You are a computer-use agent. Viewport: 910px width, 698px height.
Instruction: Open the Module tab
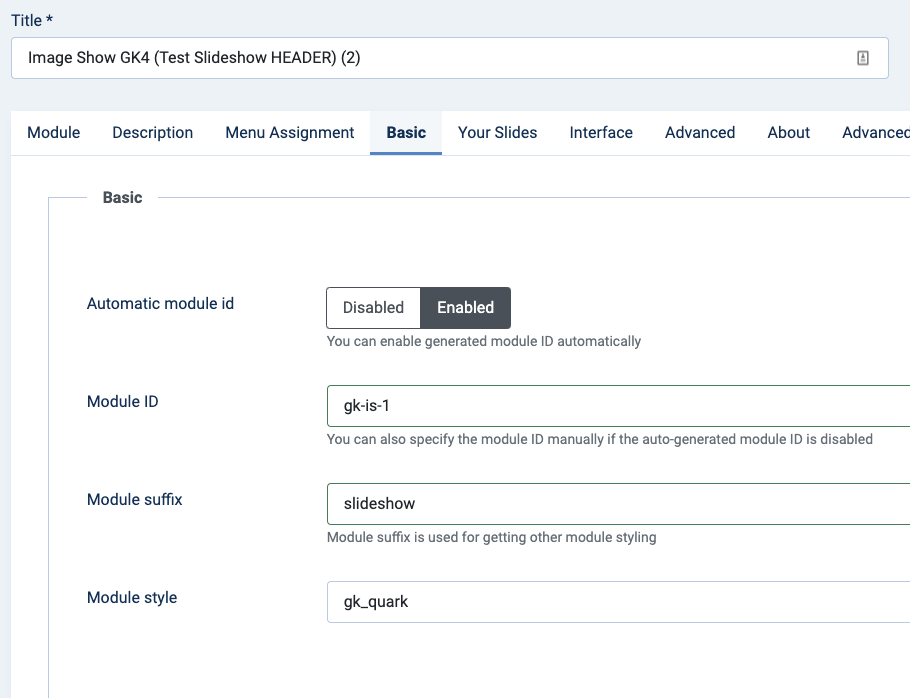pos(54,132)
